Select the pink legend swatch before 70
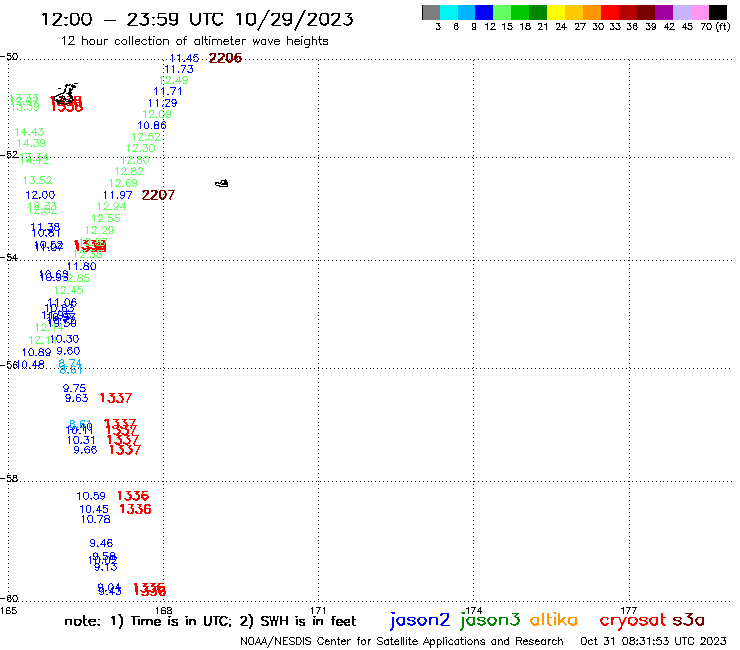The width and height of the screenshot is (740, 650). tap(699, 12)
